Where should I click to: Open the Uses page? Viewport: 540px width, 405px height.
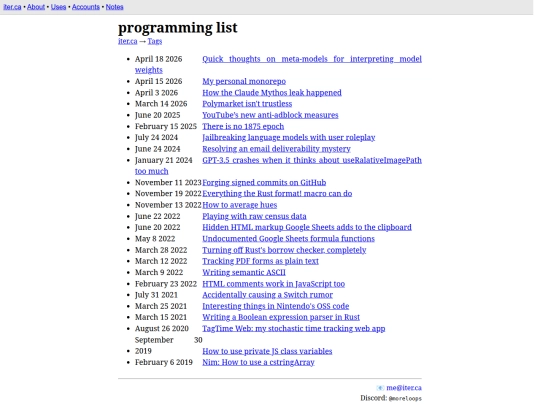(58, 7)
